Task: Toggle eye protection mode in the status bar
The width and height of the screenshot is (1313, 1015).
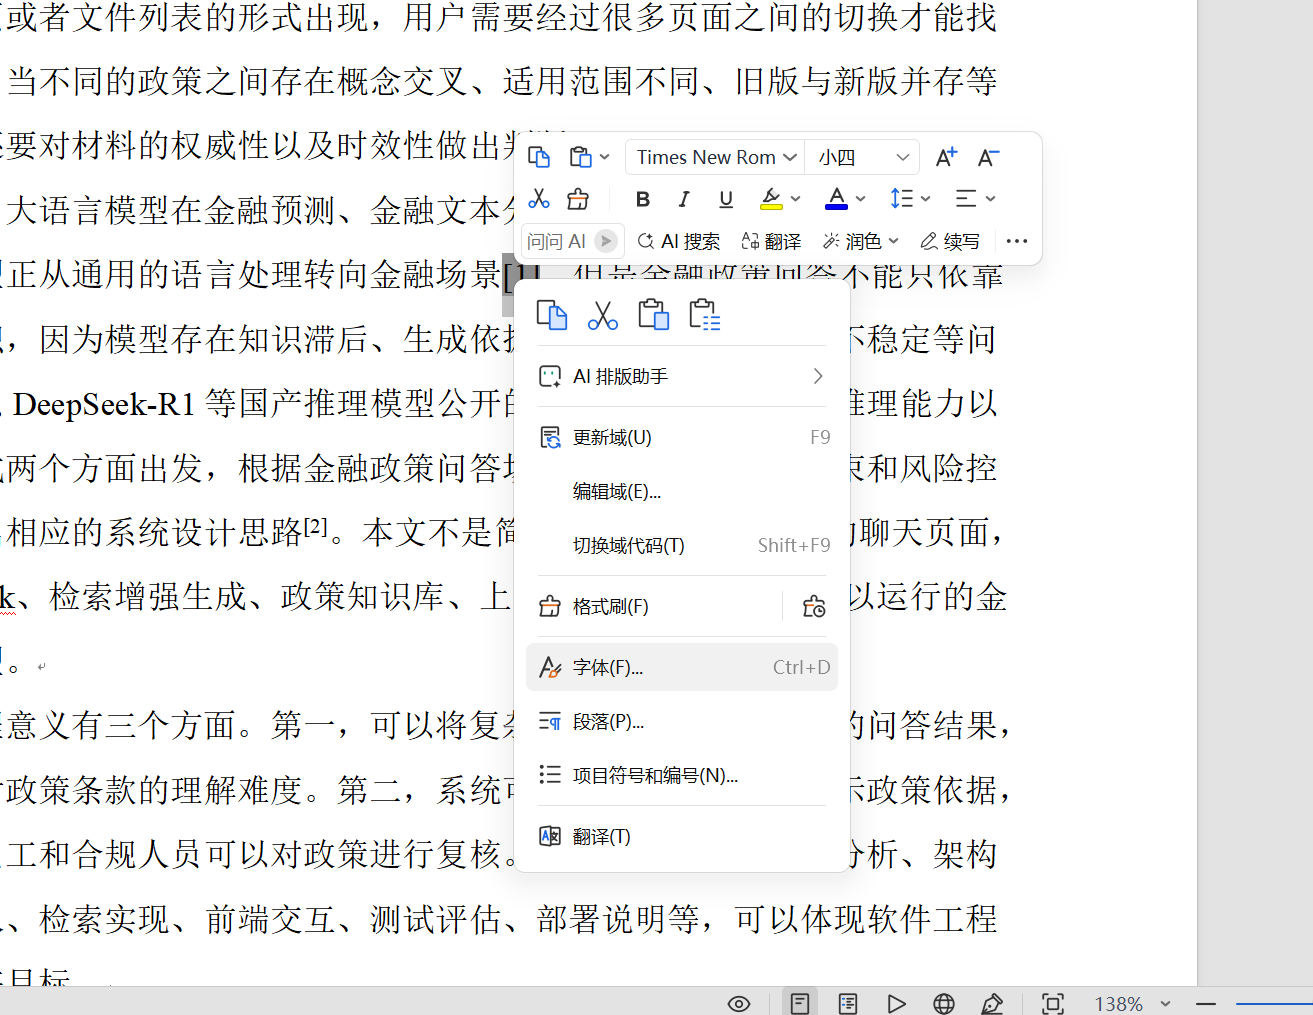Action: tap(739, 1003)
